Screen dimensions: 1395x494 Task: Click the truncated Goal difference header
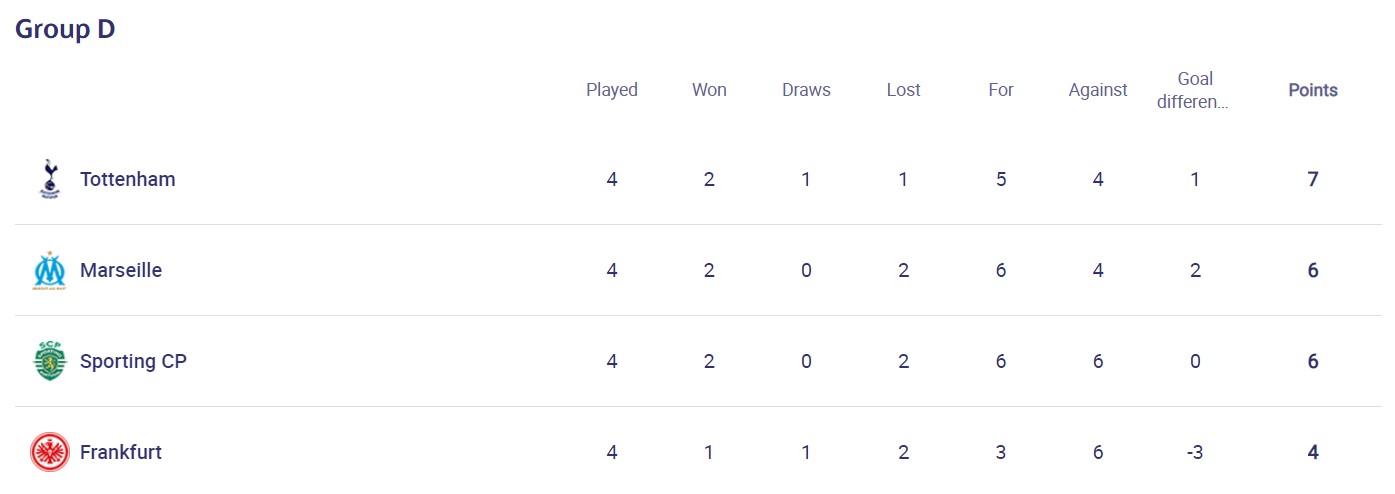1194,90
